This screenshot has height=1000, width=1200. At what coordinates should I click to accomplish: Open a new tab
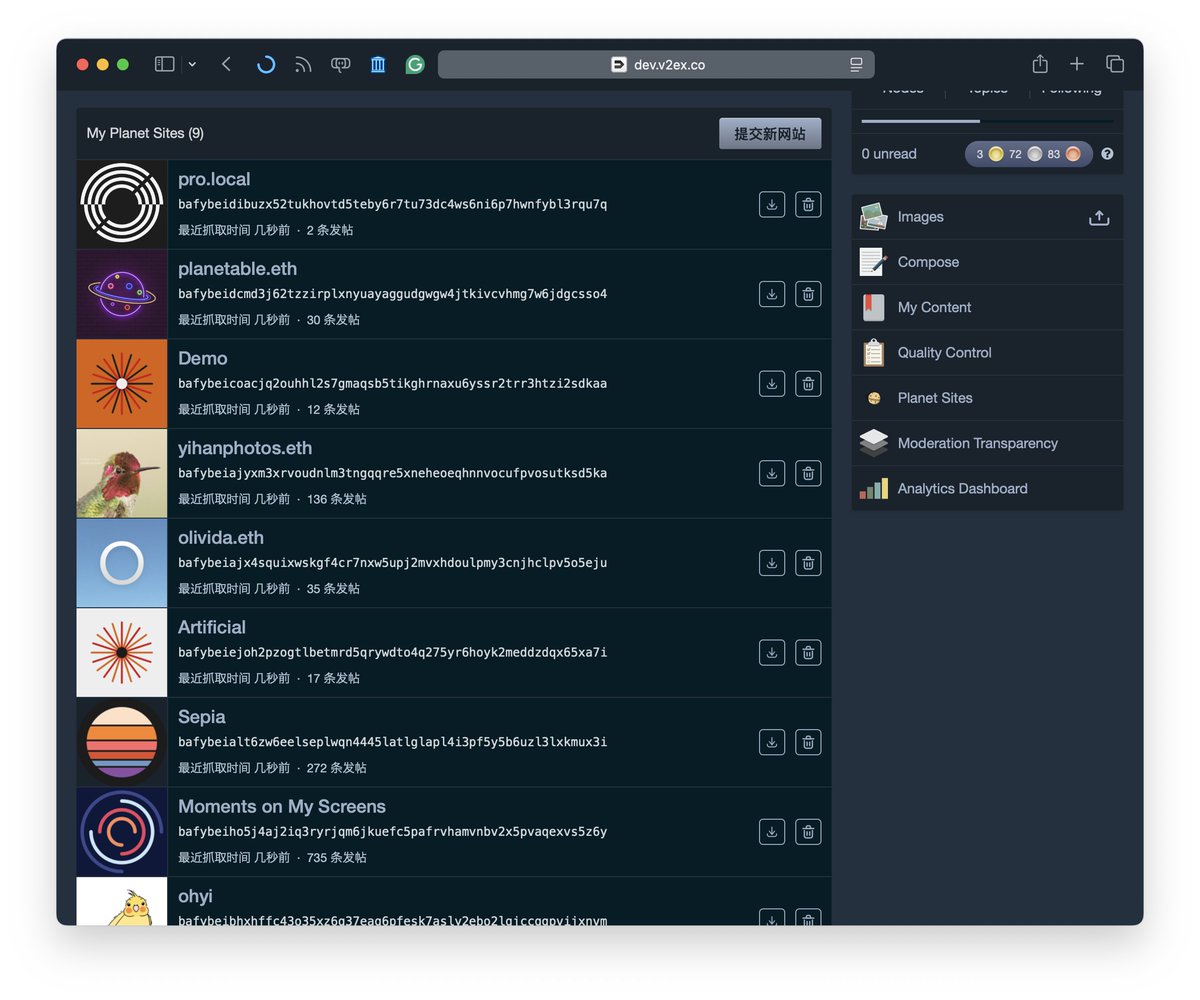pos(1076,64)
